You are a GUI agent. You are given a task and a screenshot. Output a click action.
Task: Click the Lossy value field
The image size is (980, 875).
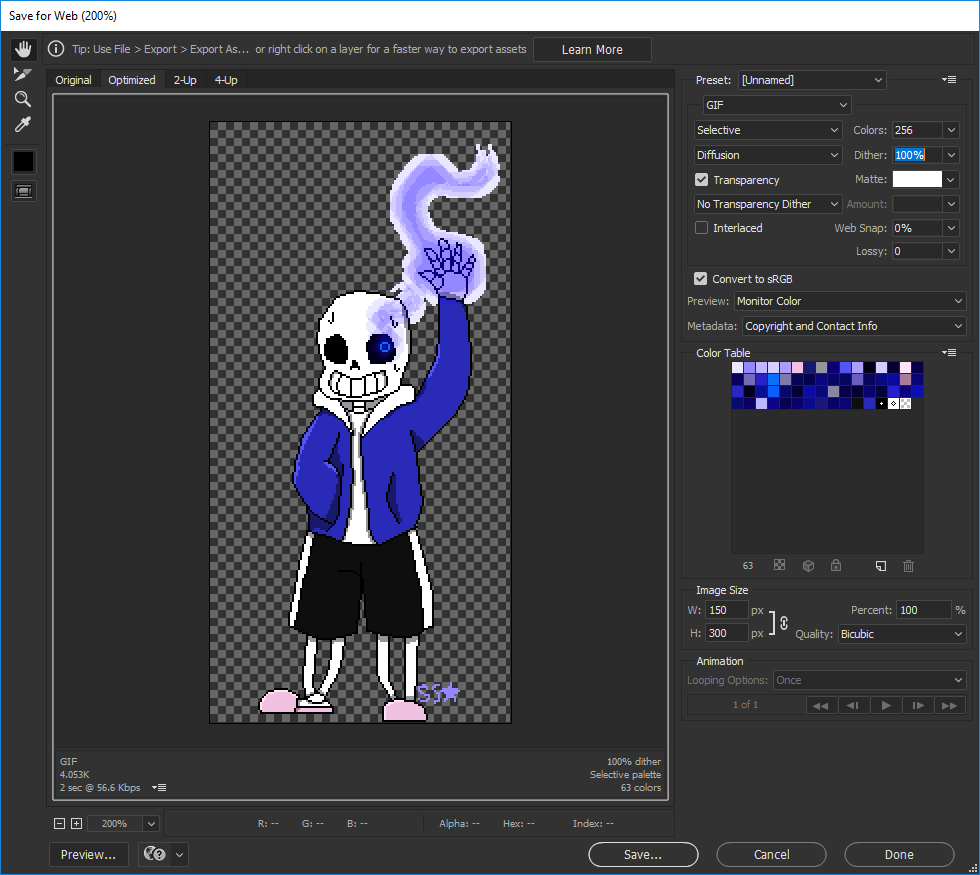coord(916,251)
